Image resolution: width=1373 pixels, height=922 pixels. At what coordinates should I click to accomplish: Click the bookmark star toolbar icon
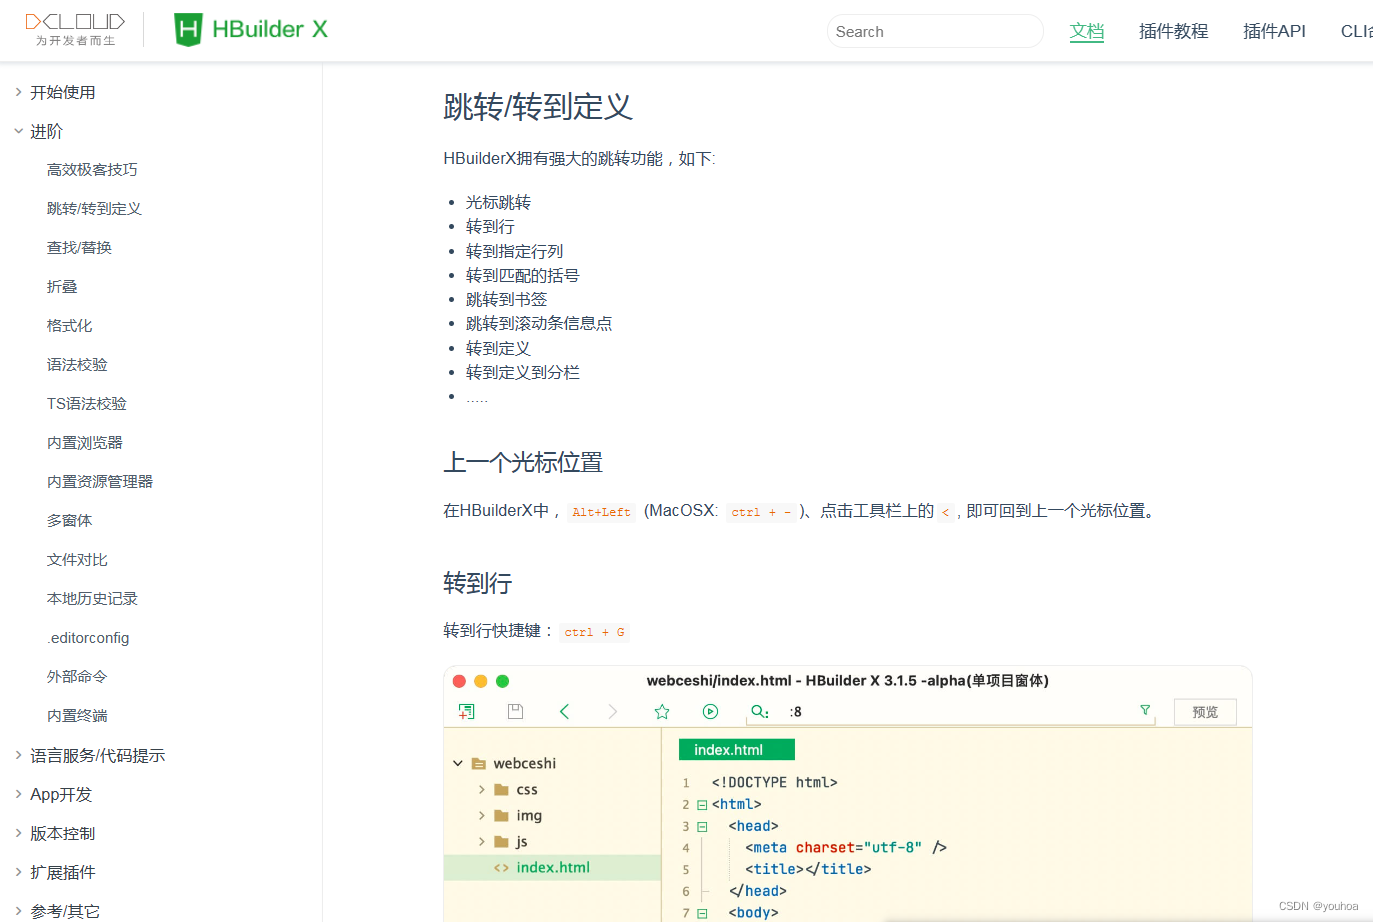pos(662,711)
